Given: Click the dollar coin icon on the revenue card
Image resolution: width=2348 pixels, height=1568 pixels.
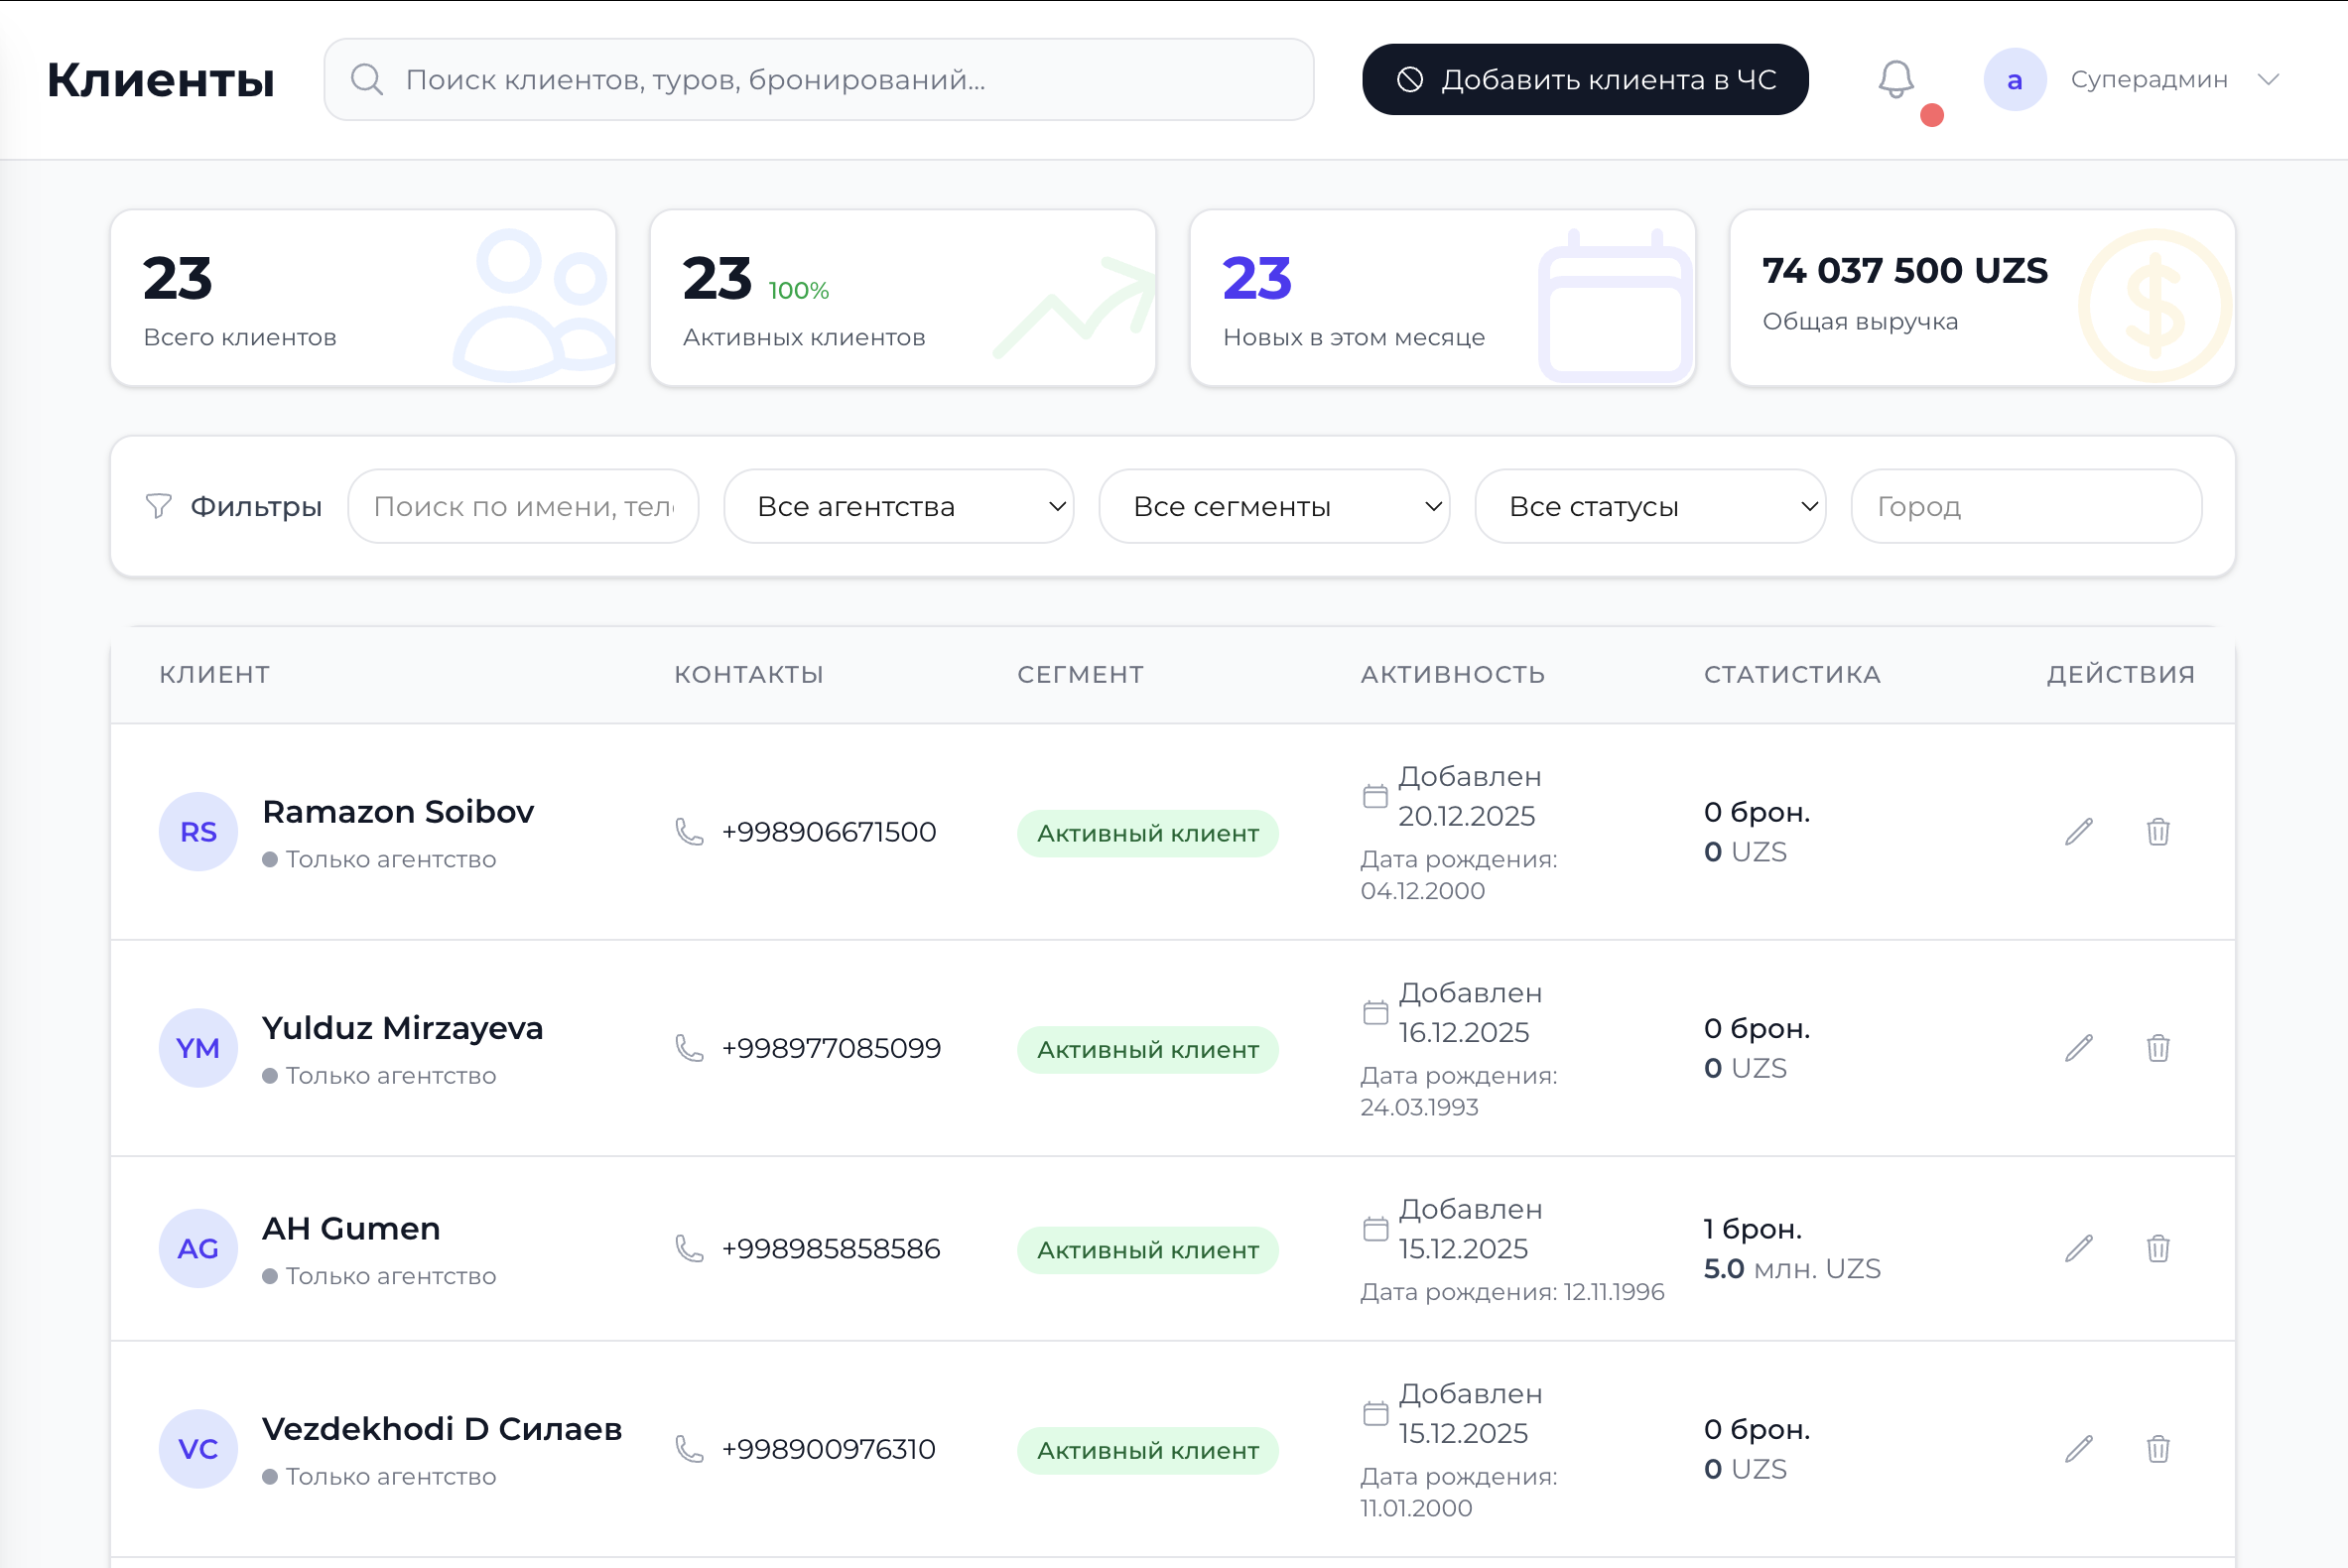Looking at the screenshot, I should click(x=2154, y=298).
